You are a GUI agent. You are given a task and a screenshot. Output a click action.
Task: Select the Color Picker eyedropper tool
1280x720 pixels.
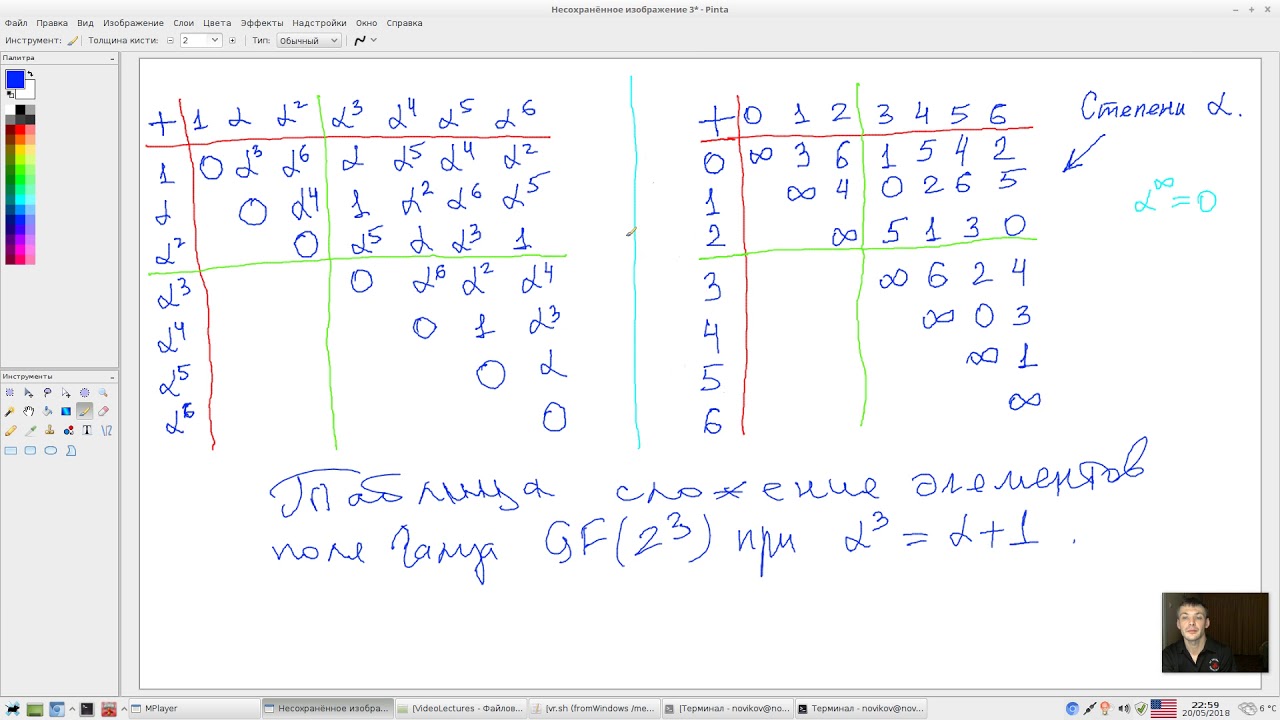(30, 430)
